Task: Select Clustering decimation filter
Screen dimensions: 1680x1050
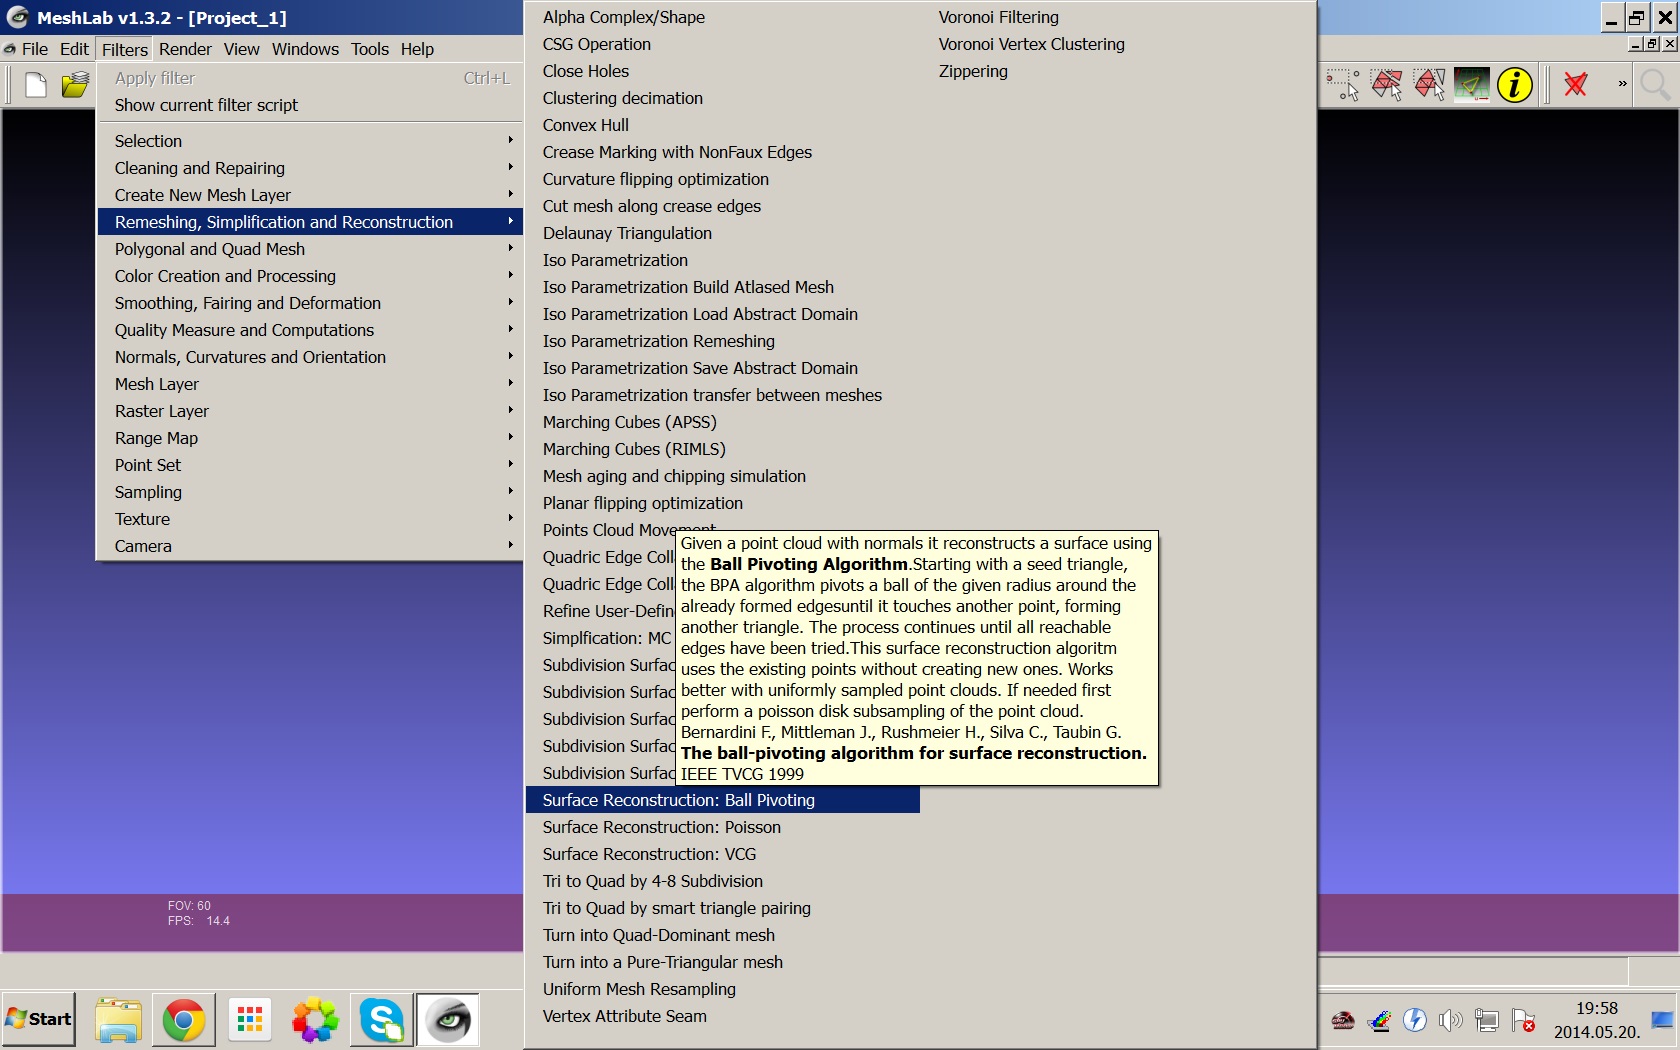Action: point(722,98)
